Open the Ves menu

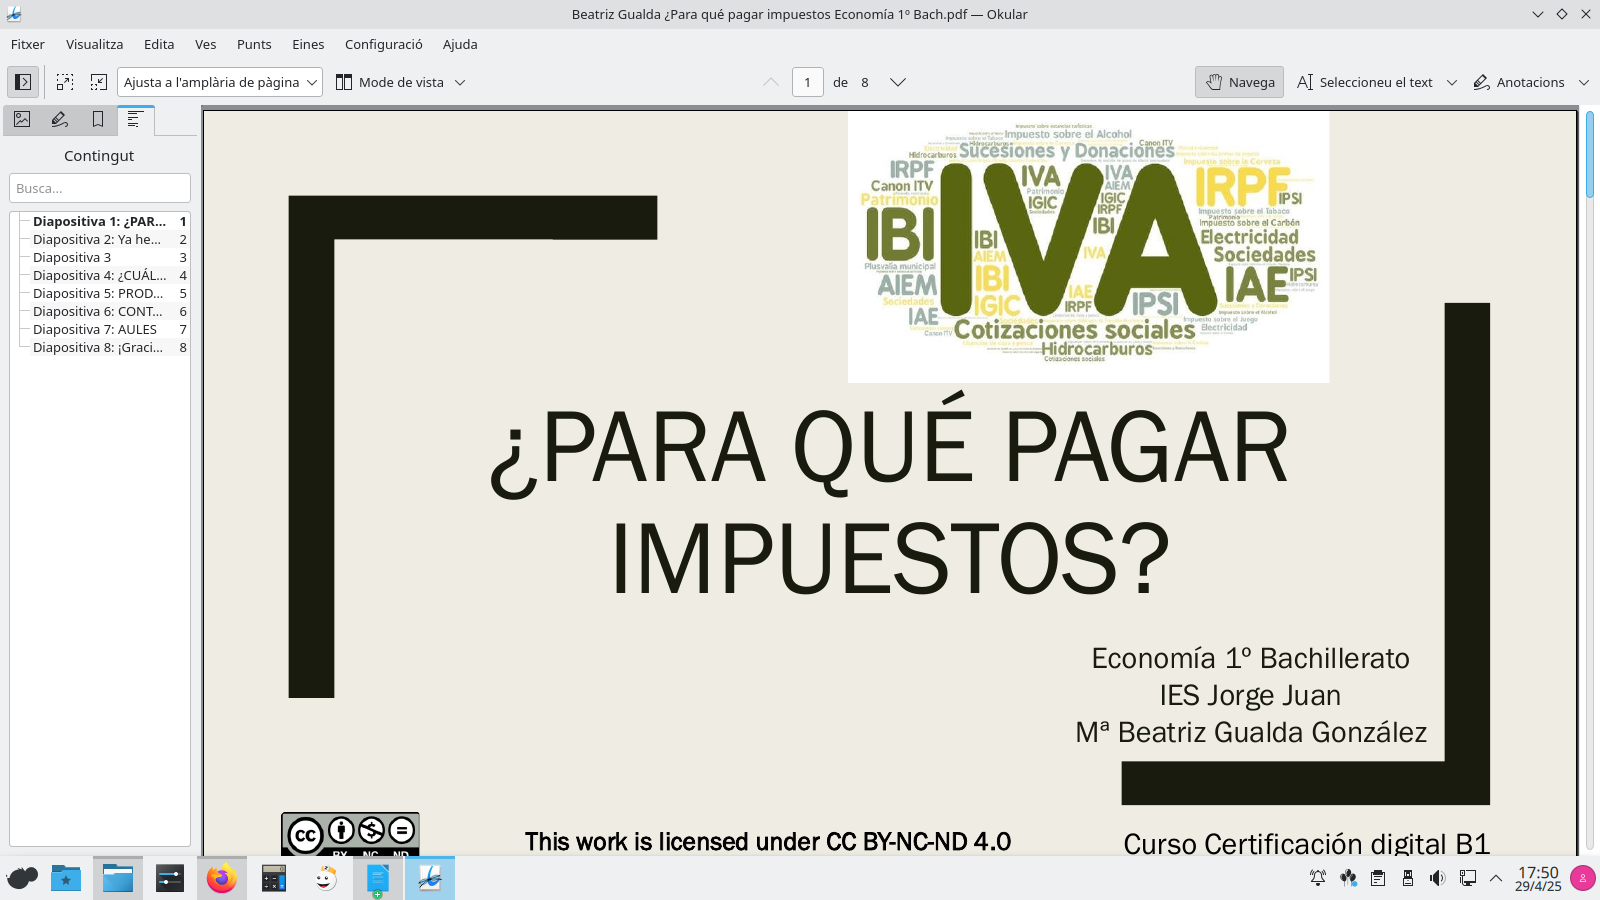(x=206, y=44)
